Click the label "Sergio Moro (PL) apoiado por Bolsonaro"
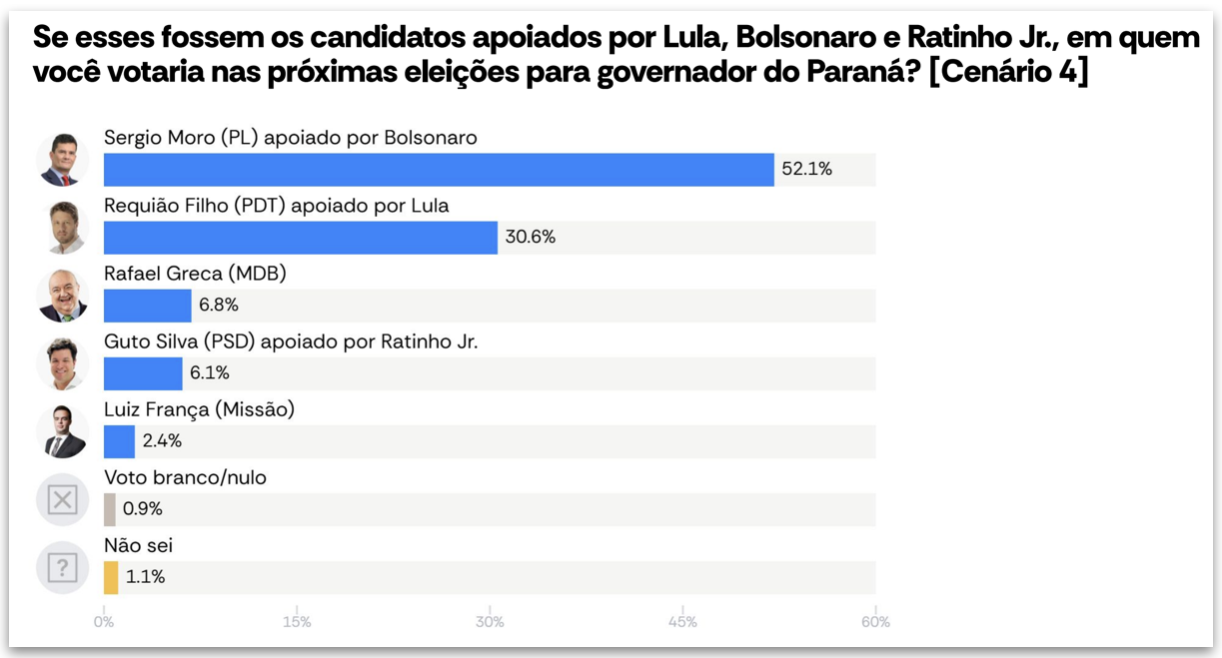1222x658 pixels. [x=290, y=138]
